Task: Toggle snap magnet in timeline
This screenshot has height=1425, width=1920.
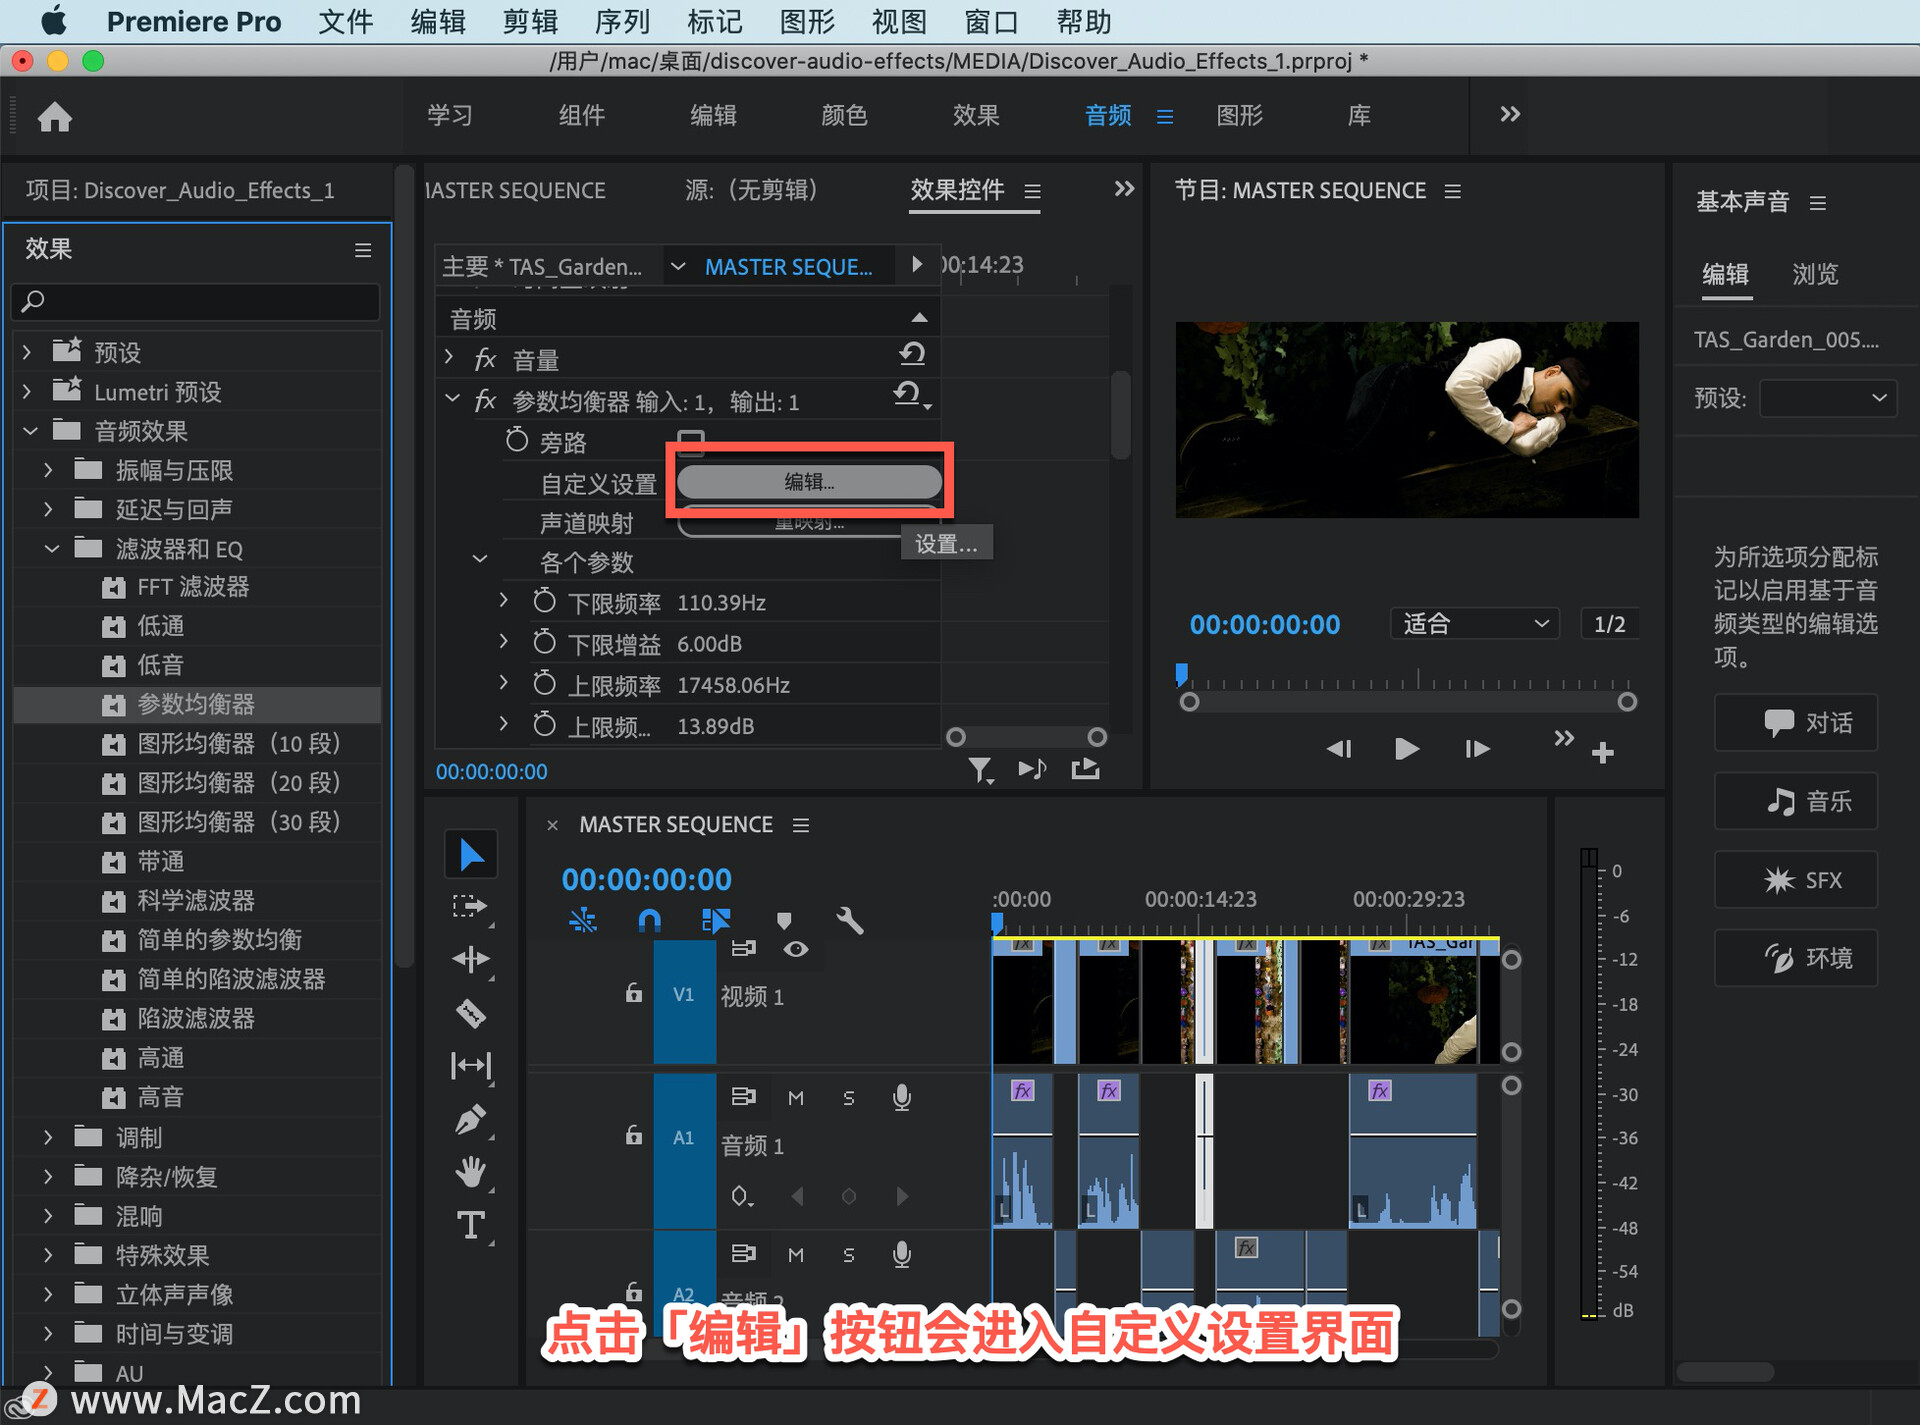Action: coord(649,920)
